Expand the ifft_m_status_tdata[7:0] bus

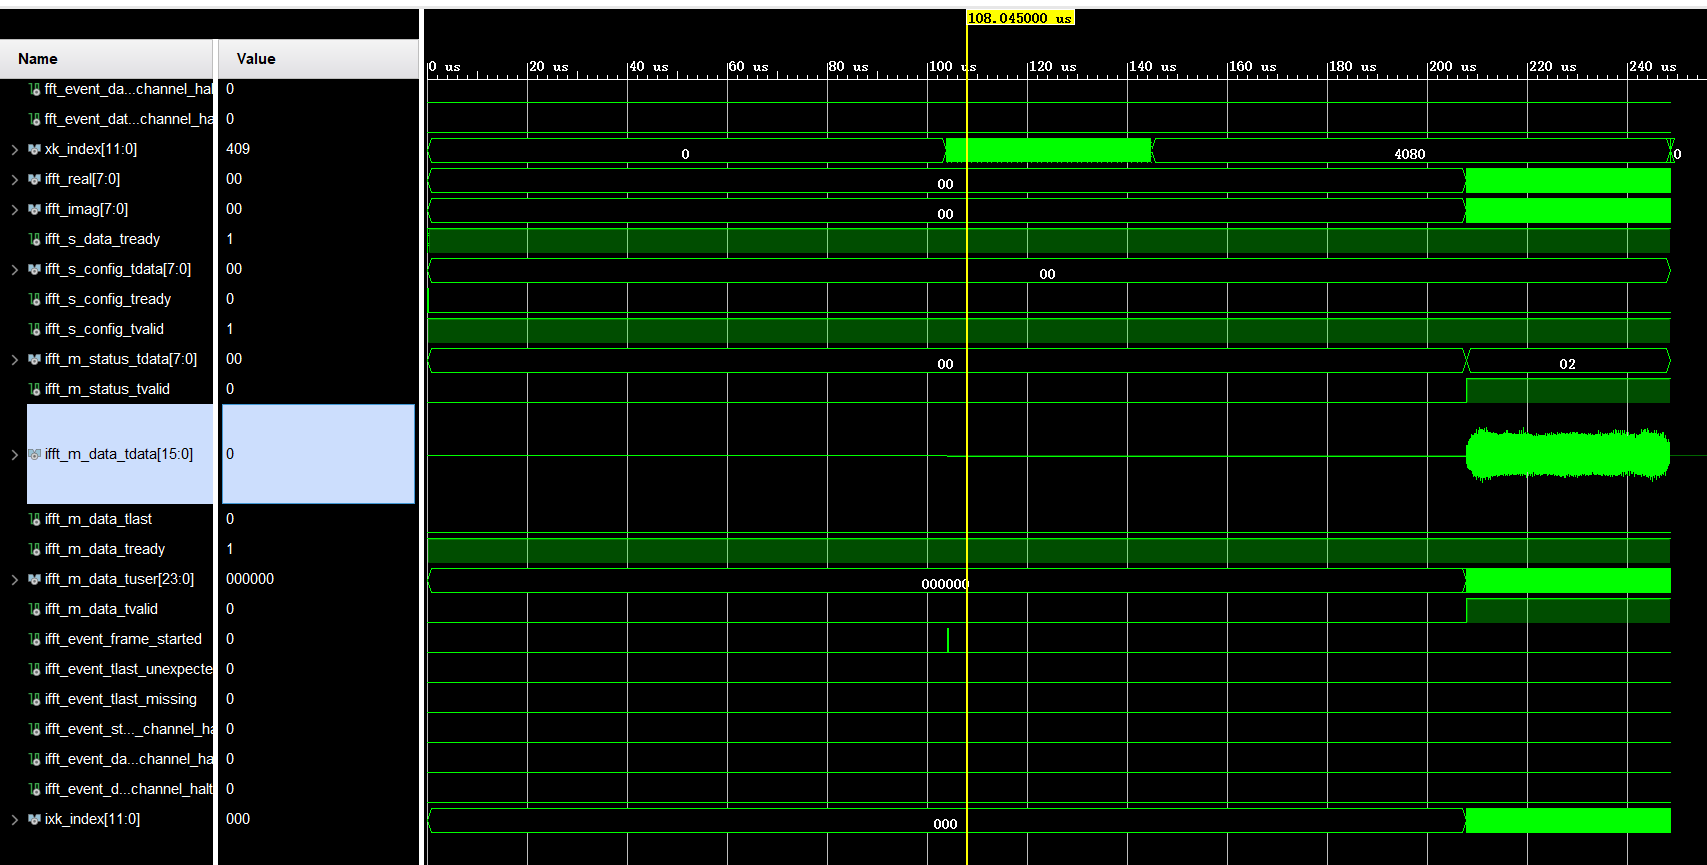click(14, 359)
